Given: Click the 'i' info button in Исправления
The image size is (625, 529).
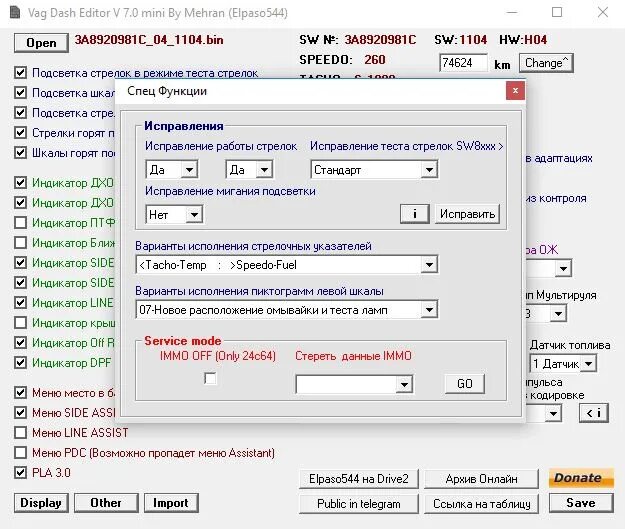Looking at the screenshot, I should (415, 214).
